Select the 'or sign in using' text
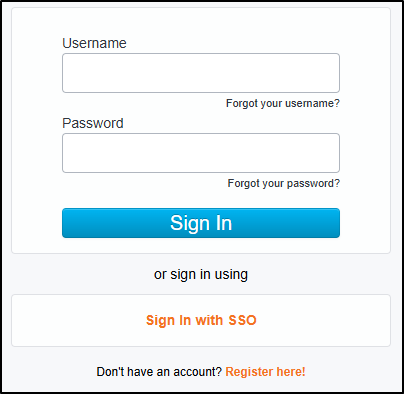Screen dimensions: 404x394 coord(201,275)
